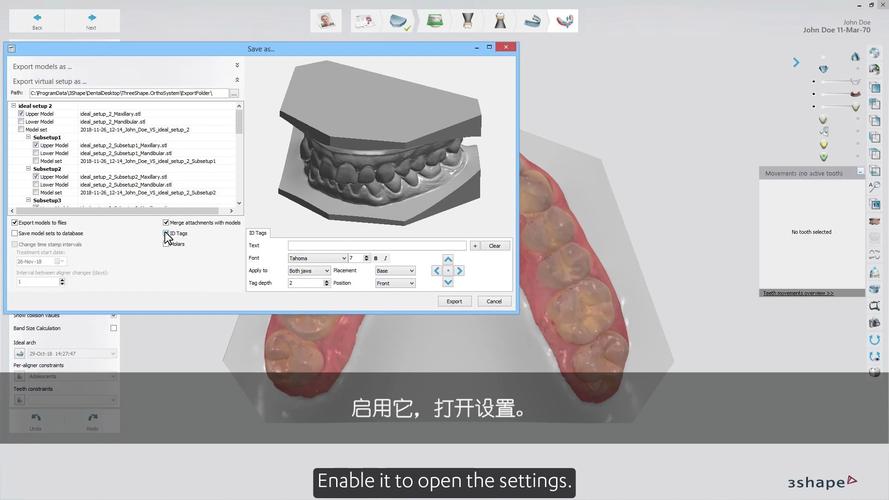Collapse the Subsetup1 tree node

pyautogui.click(x=28, y=137)
